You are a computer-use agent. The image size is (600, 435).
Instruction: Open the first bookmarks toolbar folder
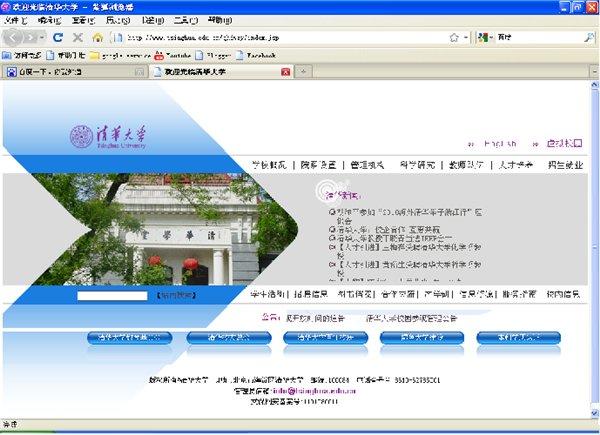(21, 55)
